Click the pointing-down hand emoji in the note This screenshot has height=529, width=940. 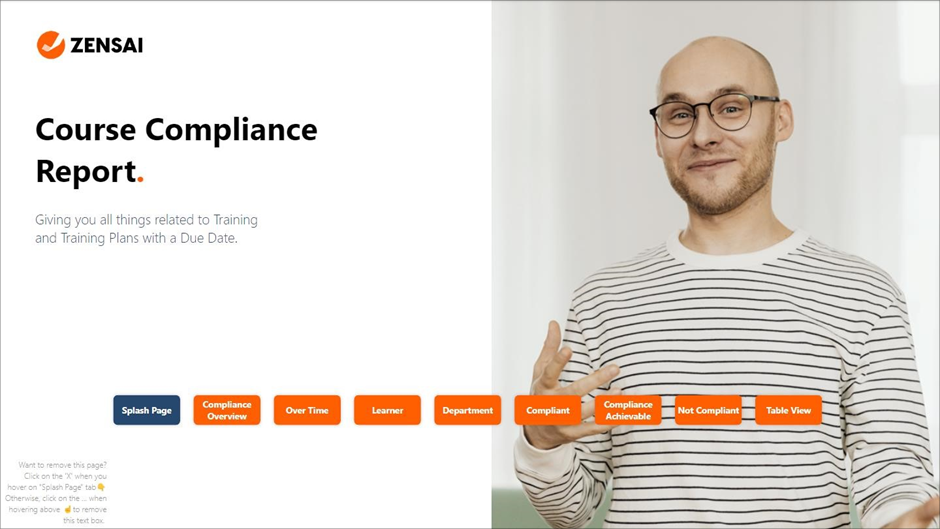click(101, 487)
